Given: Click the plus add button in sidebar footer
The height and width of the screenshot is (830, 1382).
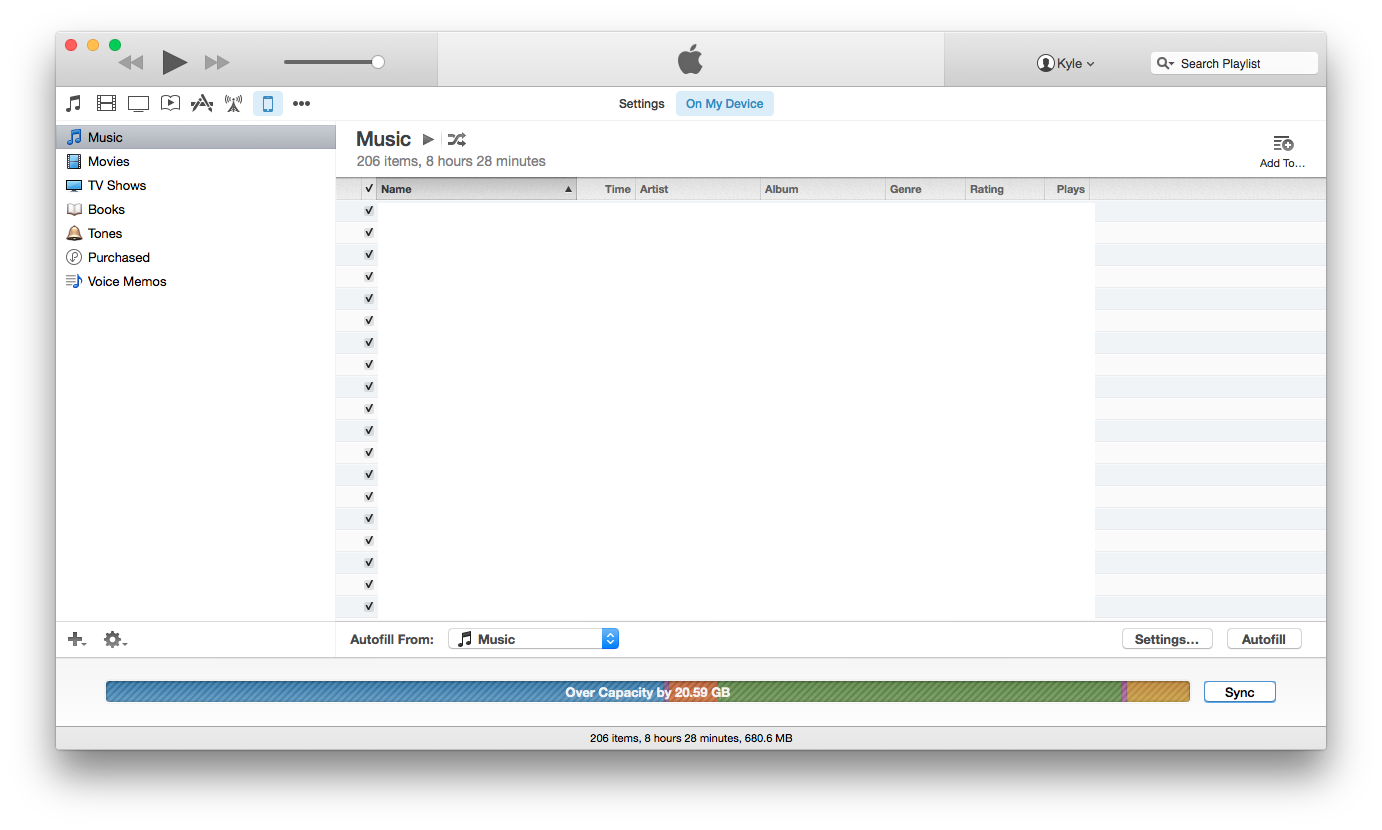Looking at the screenshot, I should (x=76, y=639).
